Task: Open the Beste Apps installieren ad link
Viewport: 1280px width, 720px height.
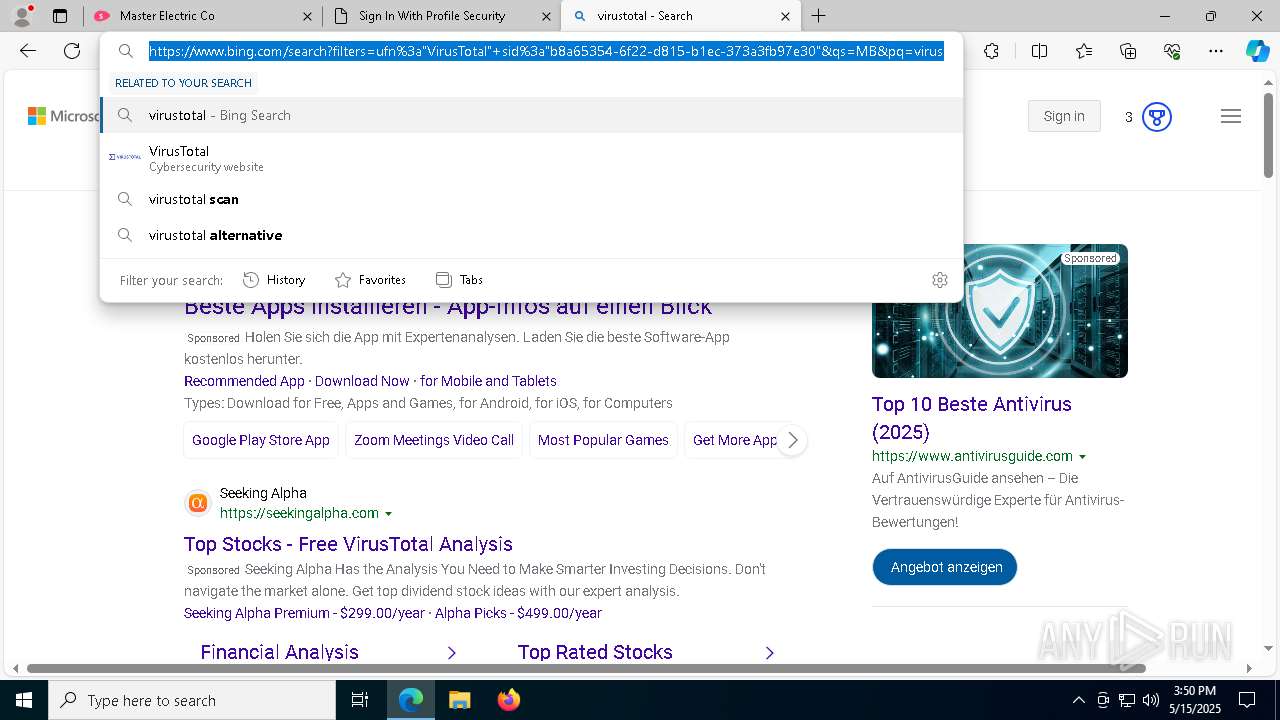Action: [448, 306]
